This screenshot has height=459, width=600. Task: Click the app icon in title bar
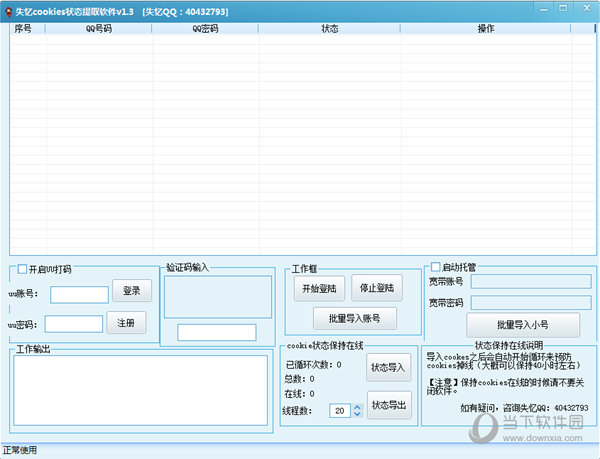tap(7, 11)
